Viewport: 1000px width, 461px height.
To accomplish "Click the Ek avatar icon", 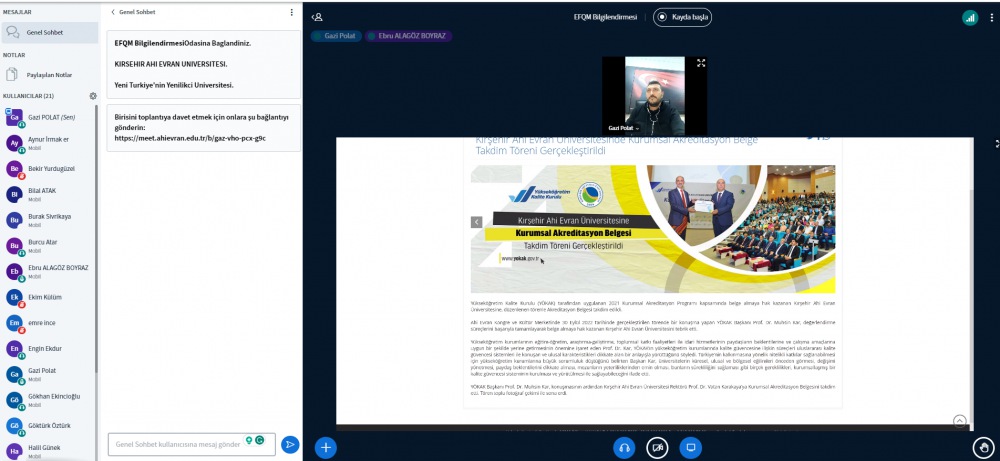I will (14, 297).
